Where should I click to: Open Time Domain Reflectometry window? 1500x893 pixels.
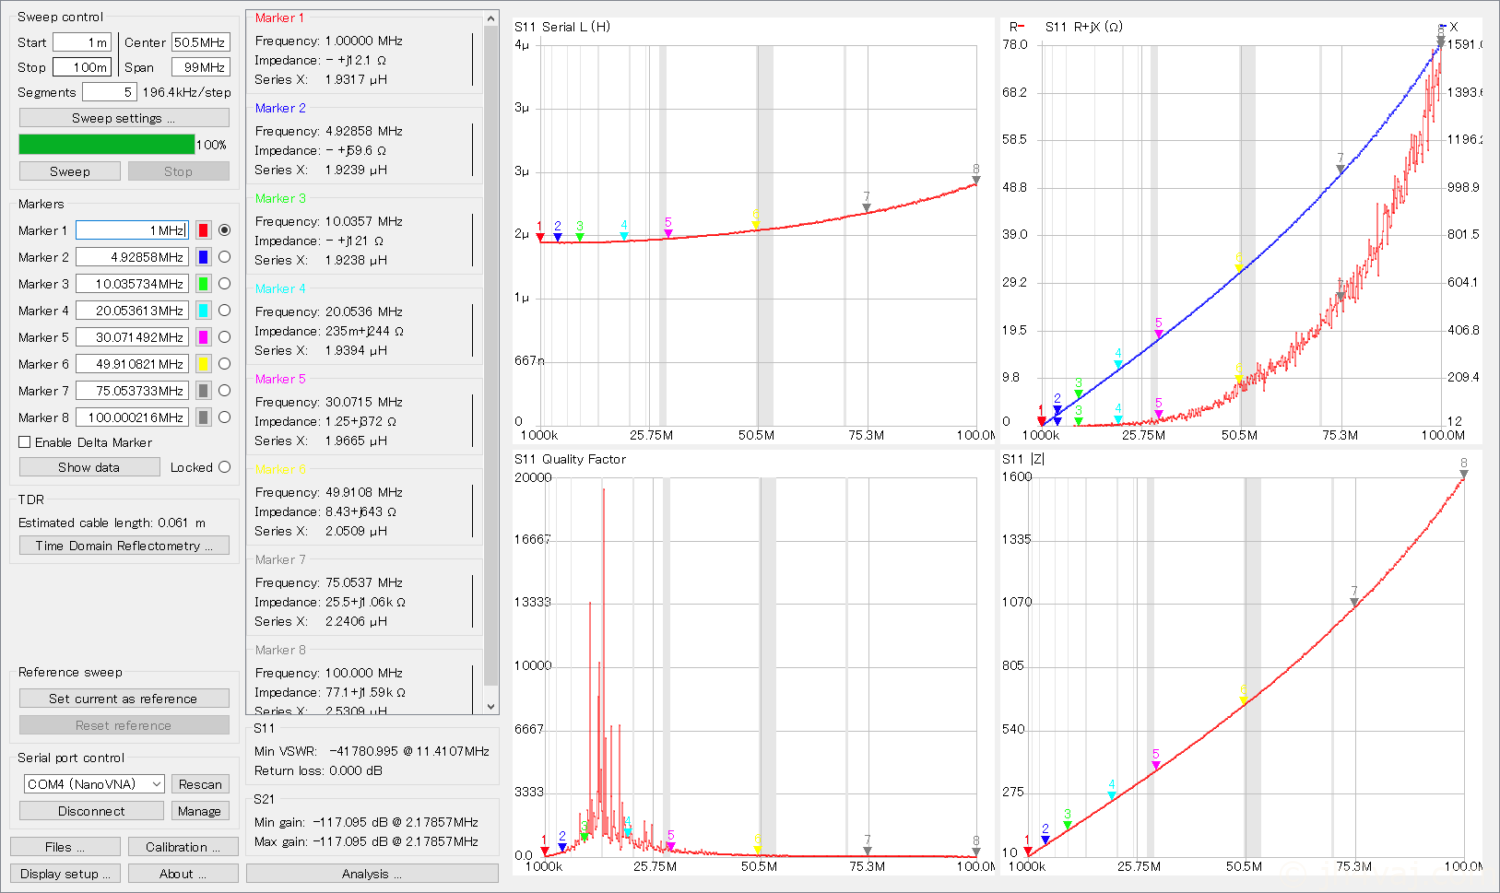pyautogui.click(x=124, y=546)
